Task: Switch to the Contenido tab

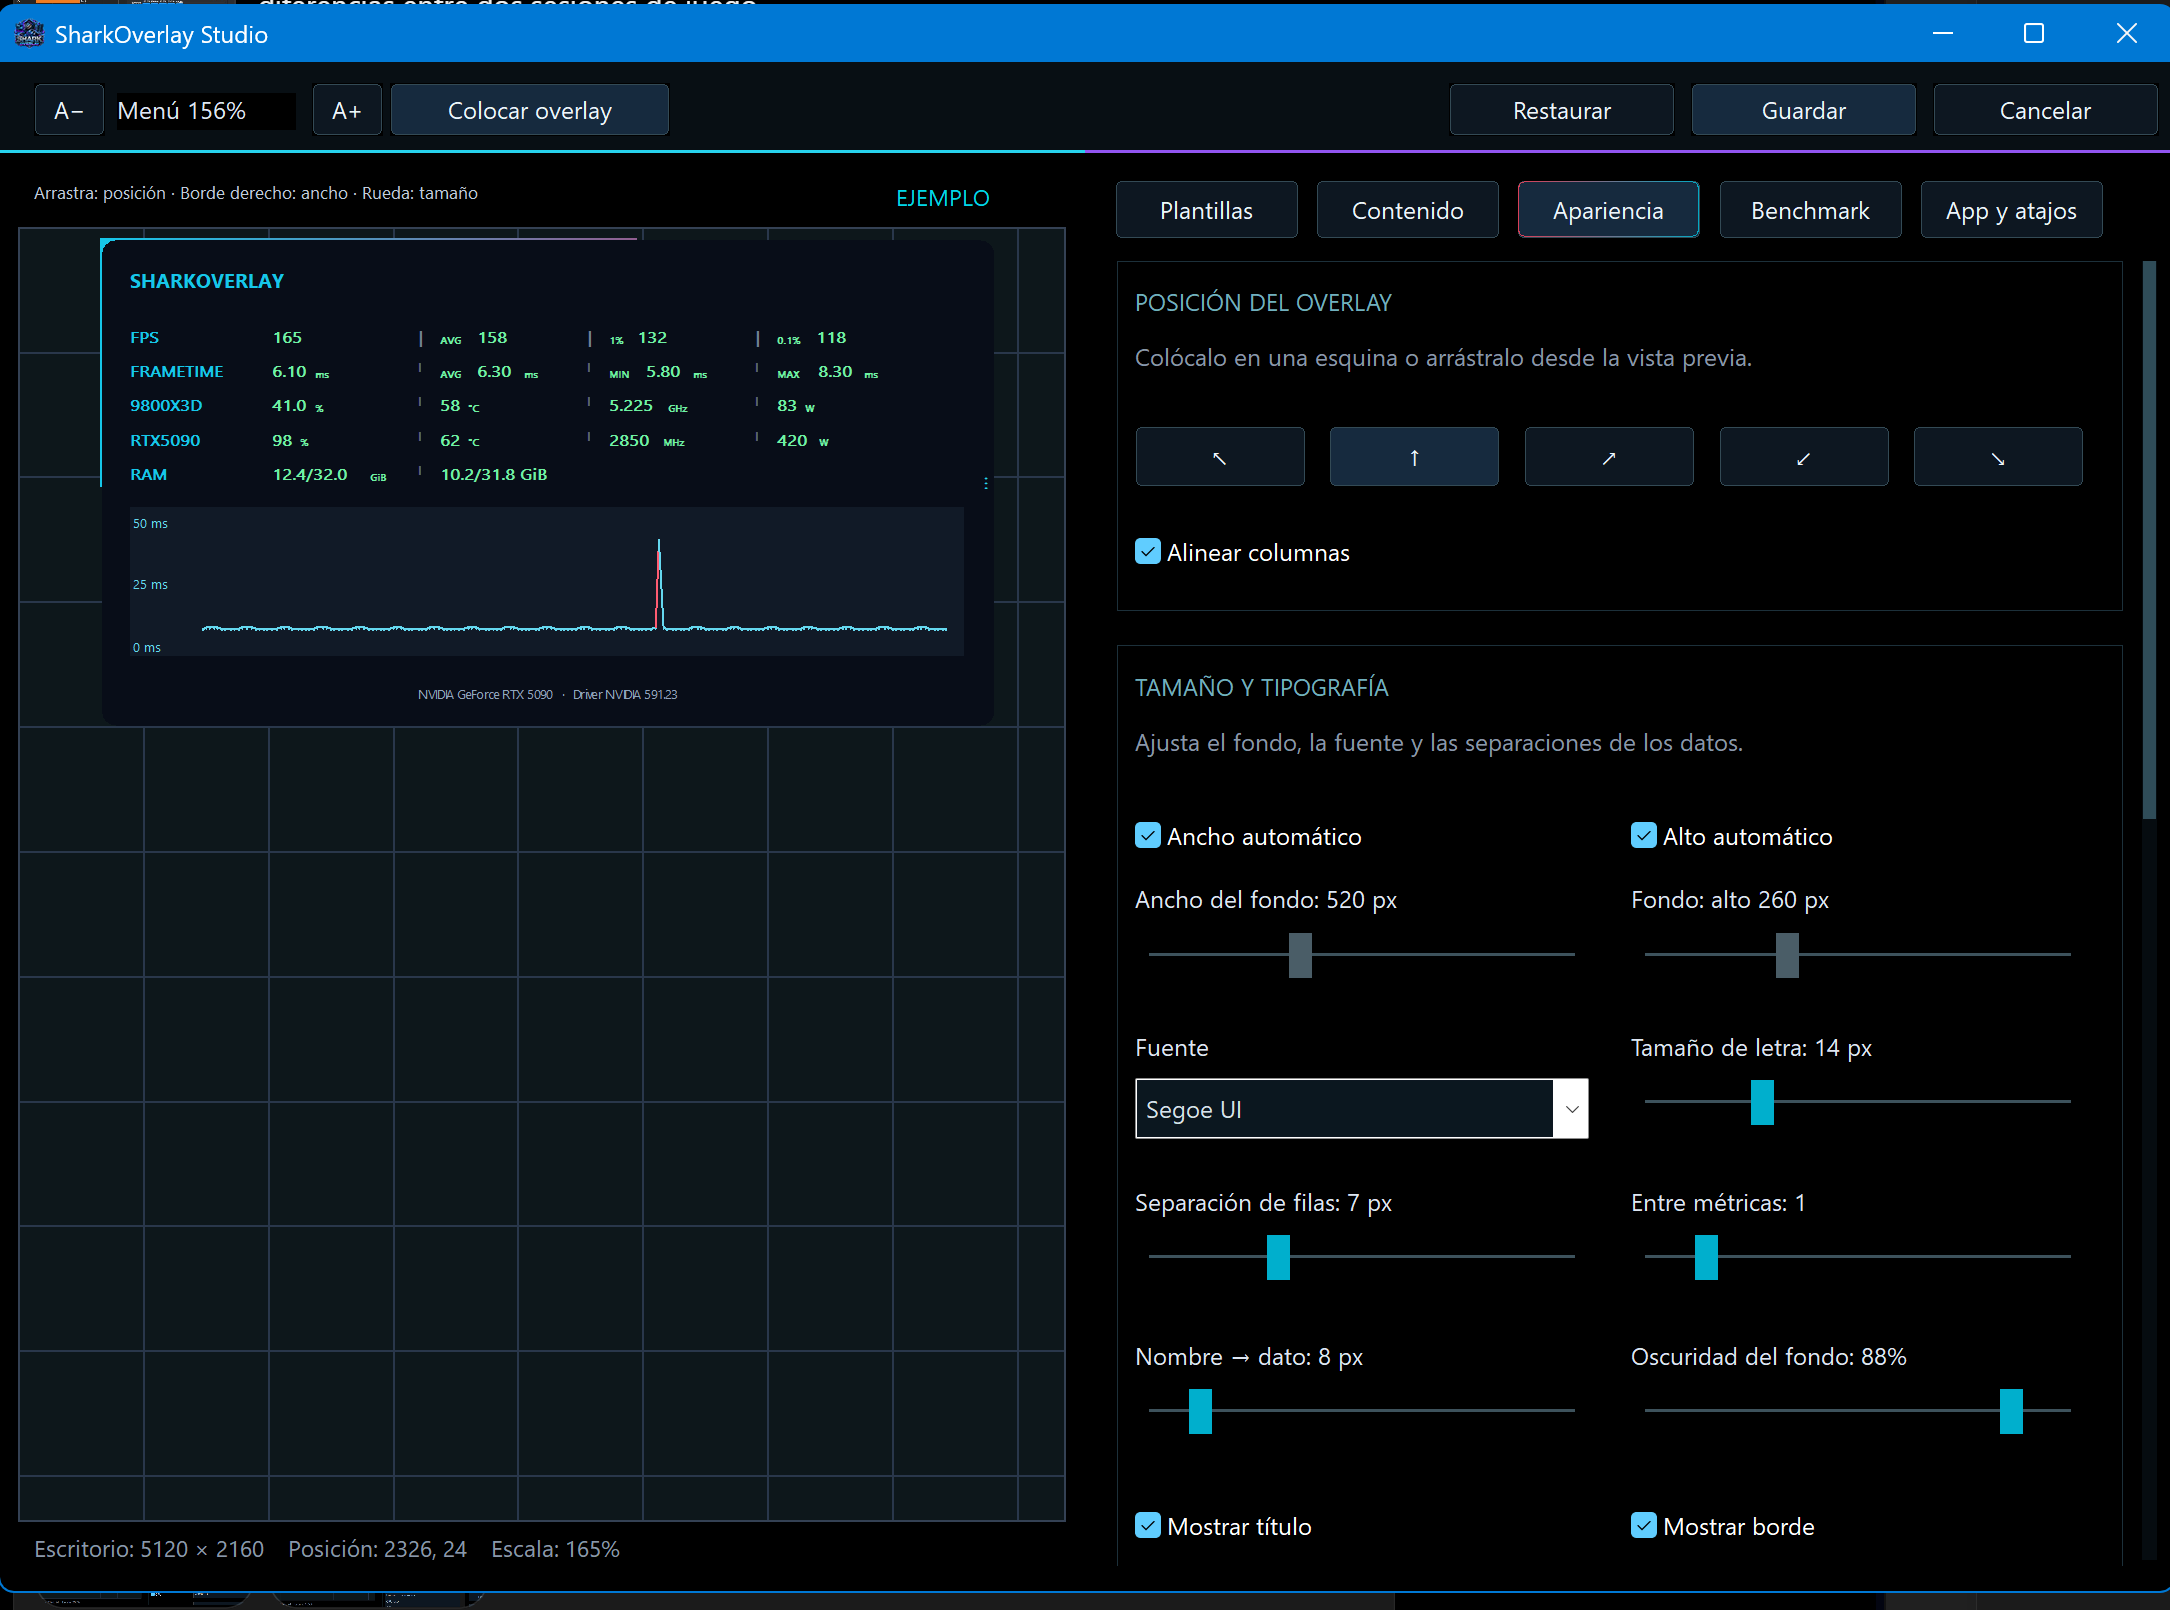Action: click(1407, 210)
